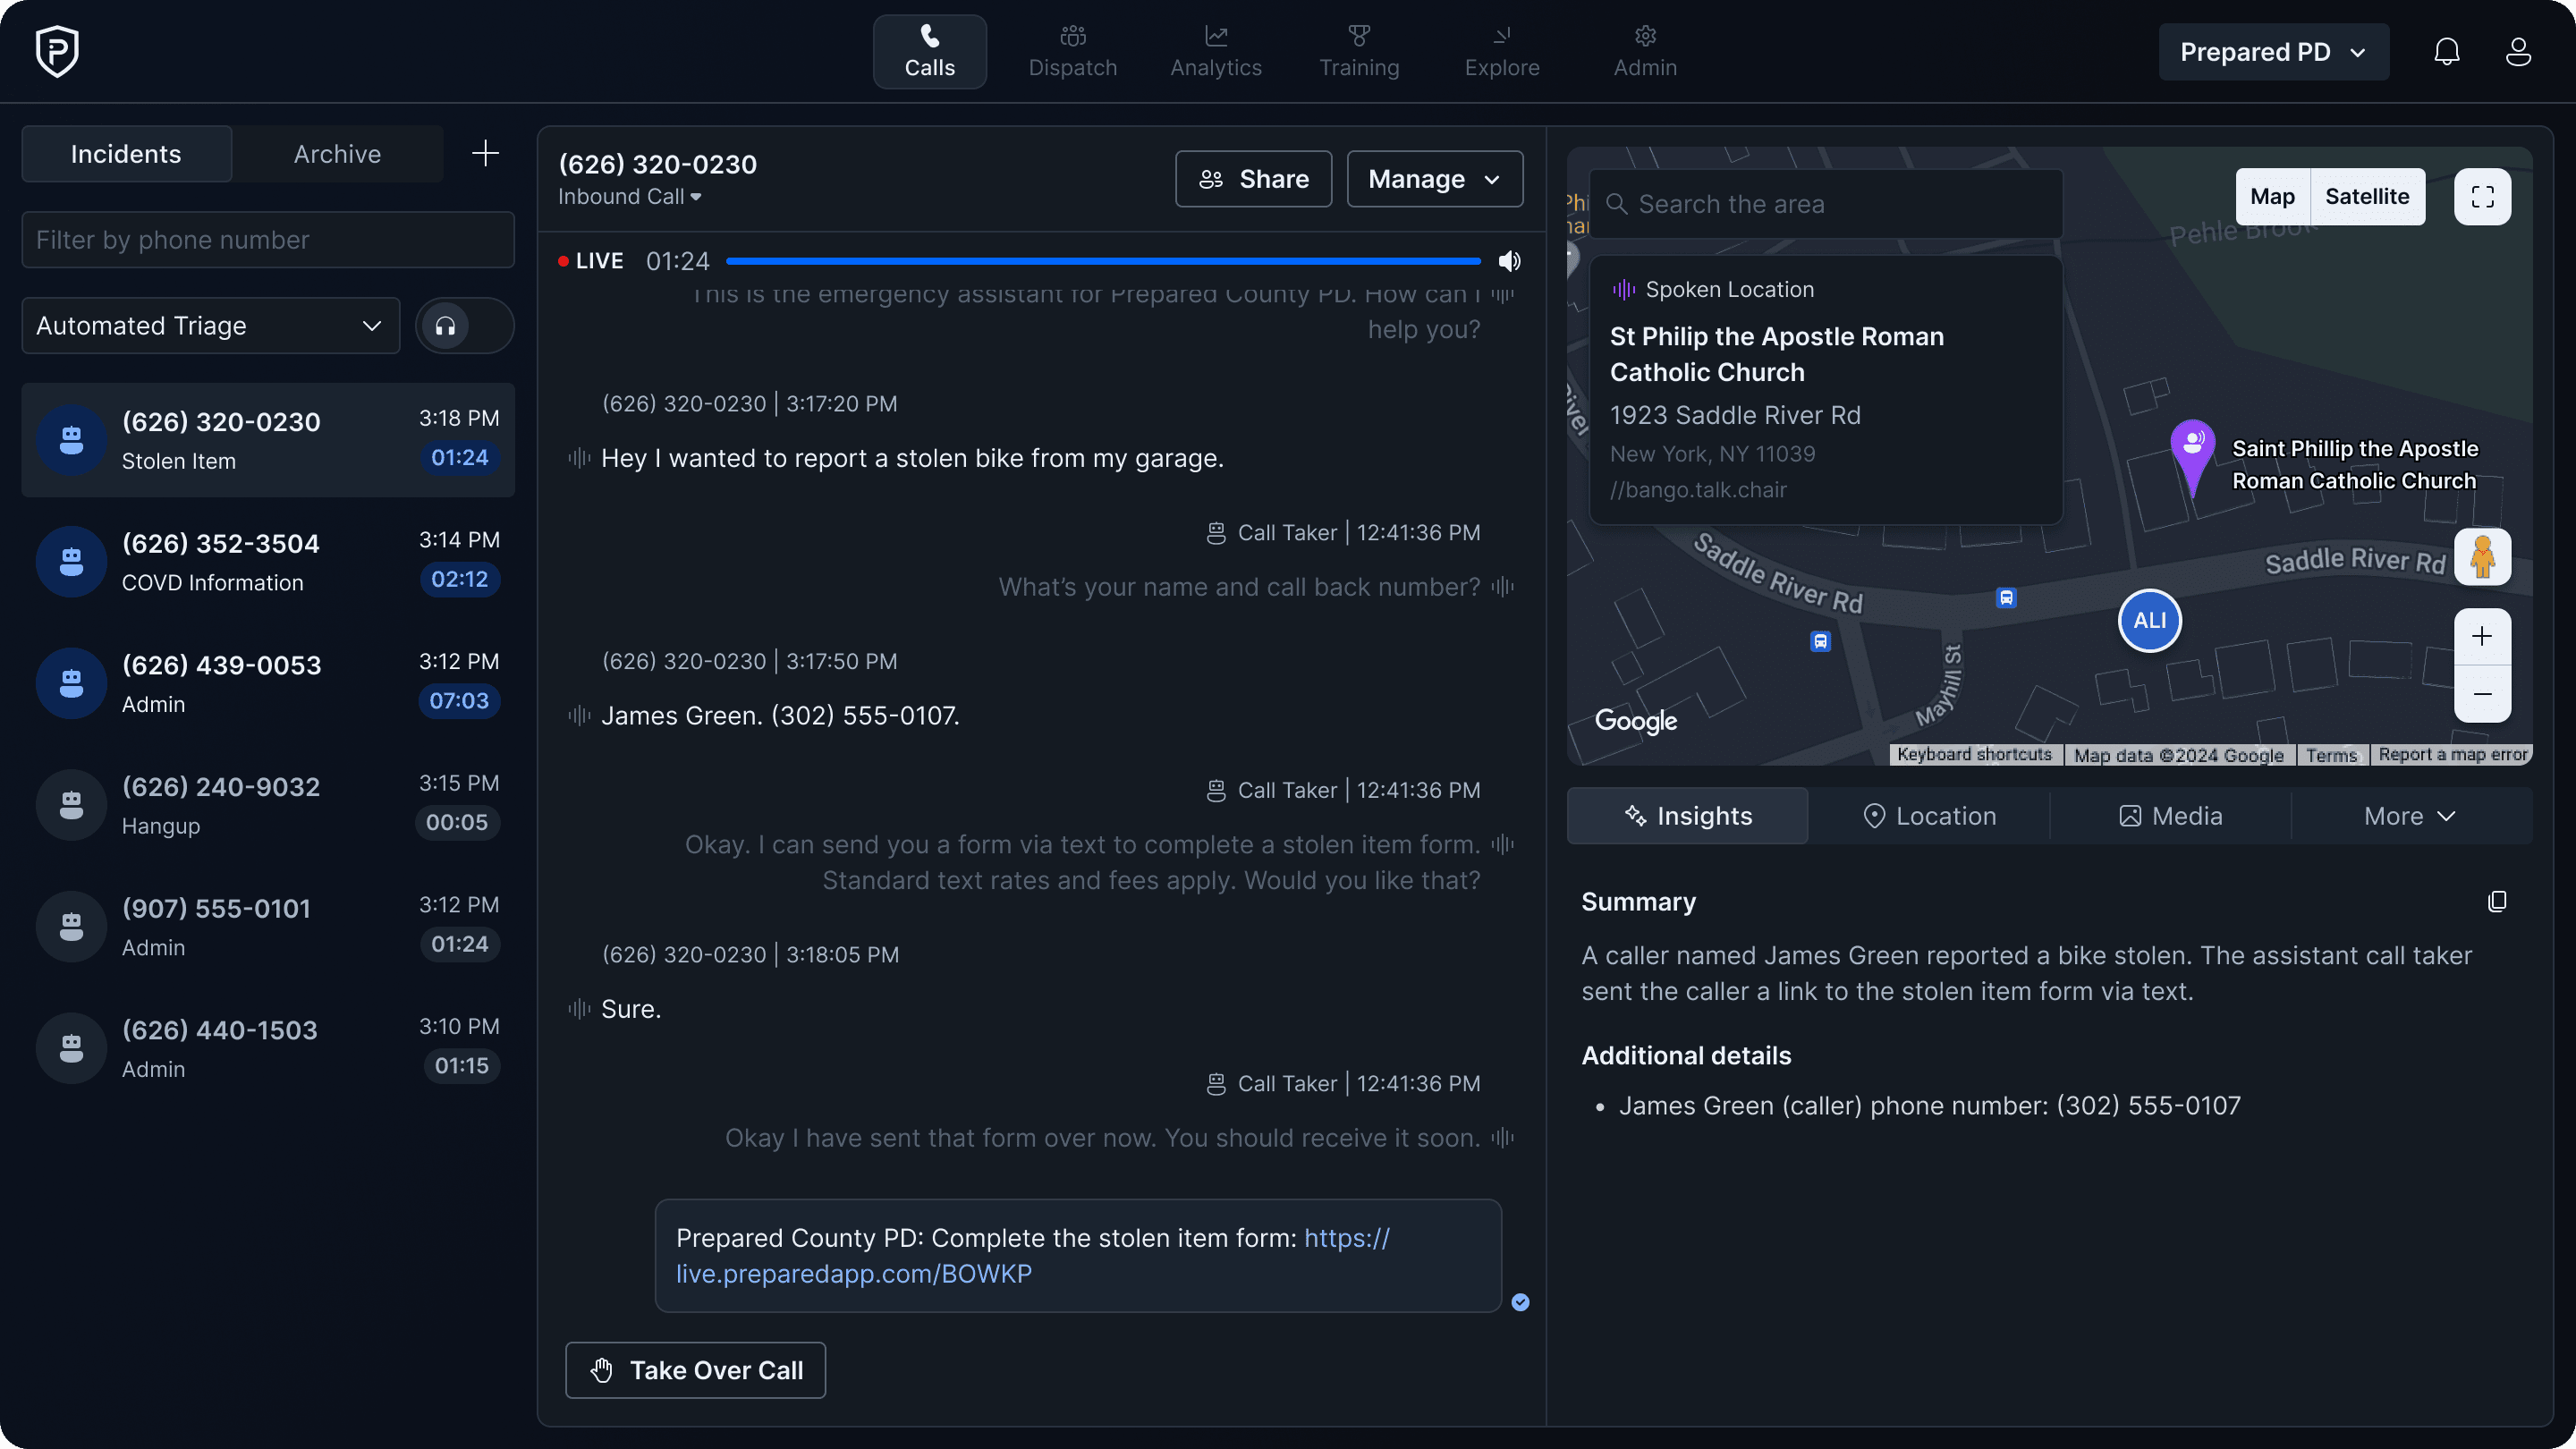Click the ALI marker on the map
This screenshot has width=2576, height=1449.
(x=2149, y=620)
